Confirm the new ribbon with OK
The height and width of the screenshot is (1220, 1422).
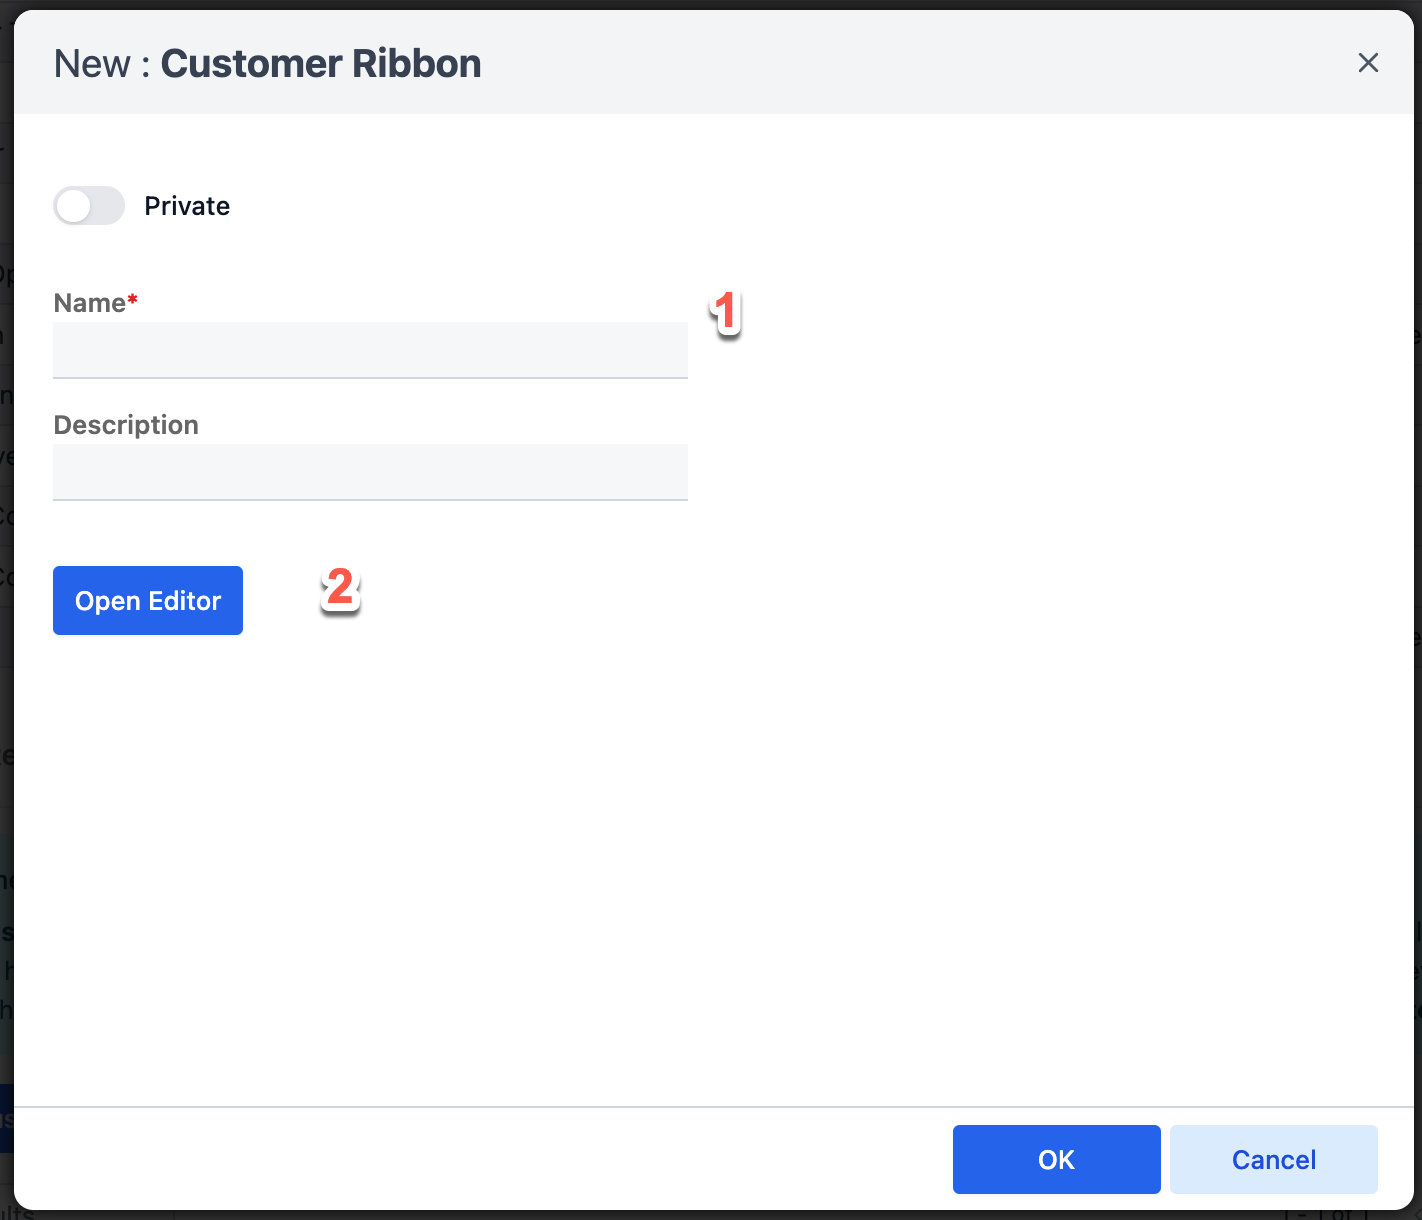click(x=1056, y=1159)
